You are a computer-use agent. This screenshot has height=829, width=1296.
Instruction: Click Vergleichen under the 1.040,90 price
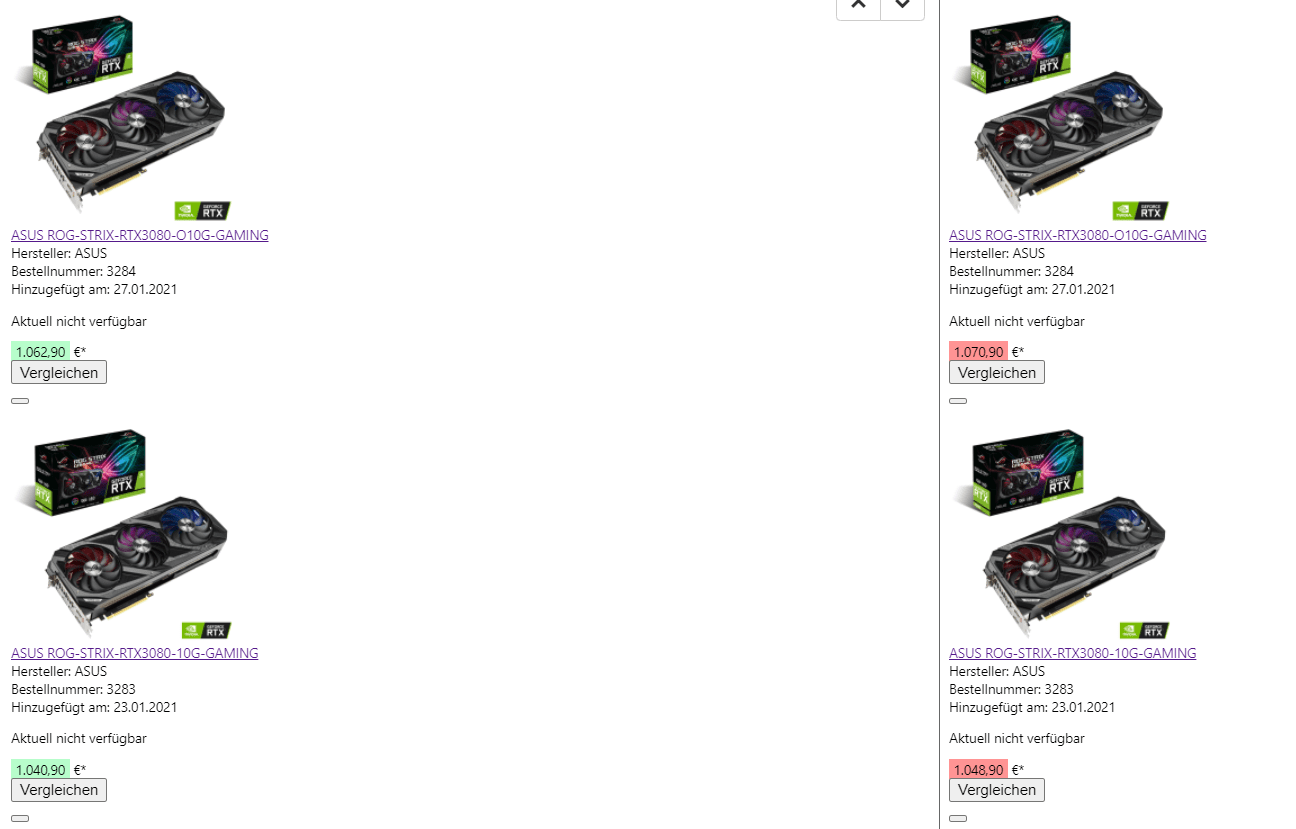point(59,790)
